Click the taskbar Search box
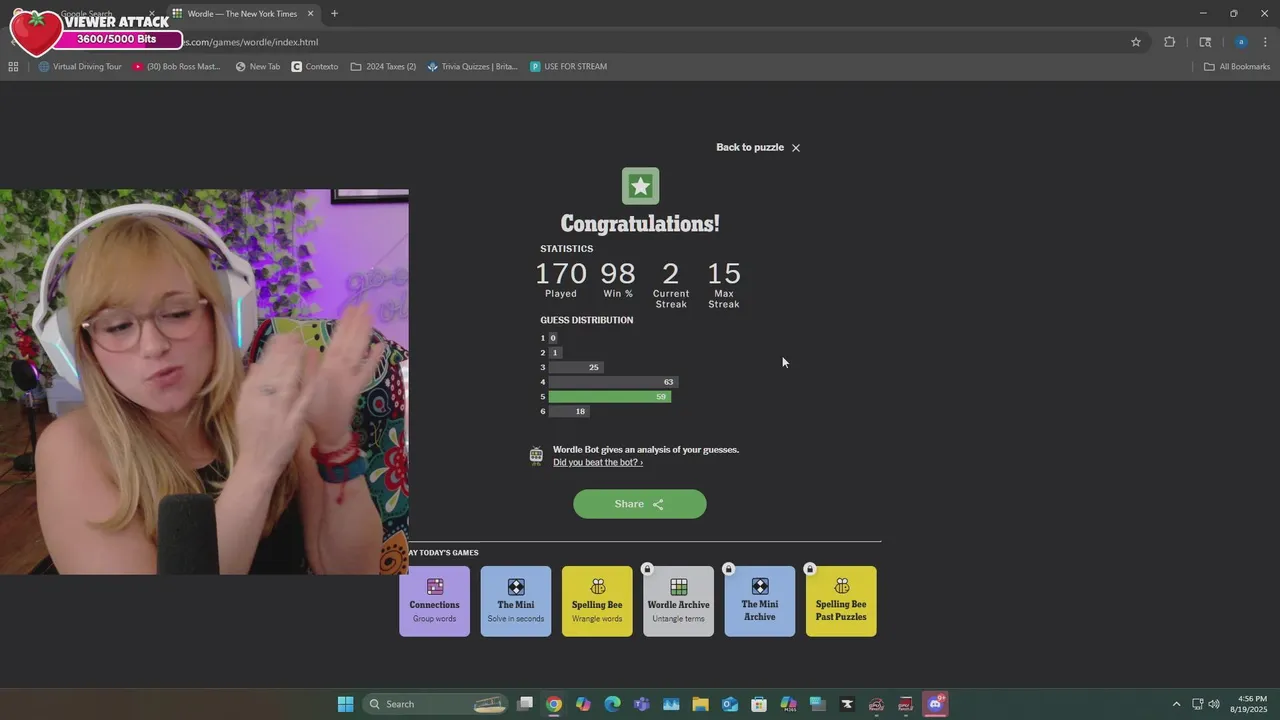The width and height of the screenshot is (1280, 720). (436, 704)
